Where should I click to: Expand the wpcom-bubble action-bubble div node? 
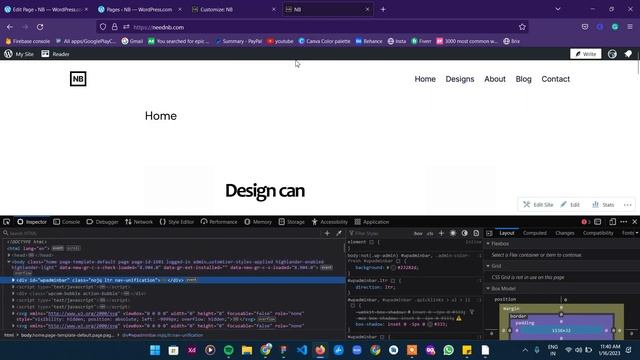click(13, 293)
